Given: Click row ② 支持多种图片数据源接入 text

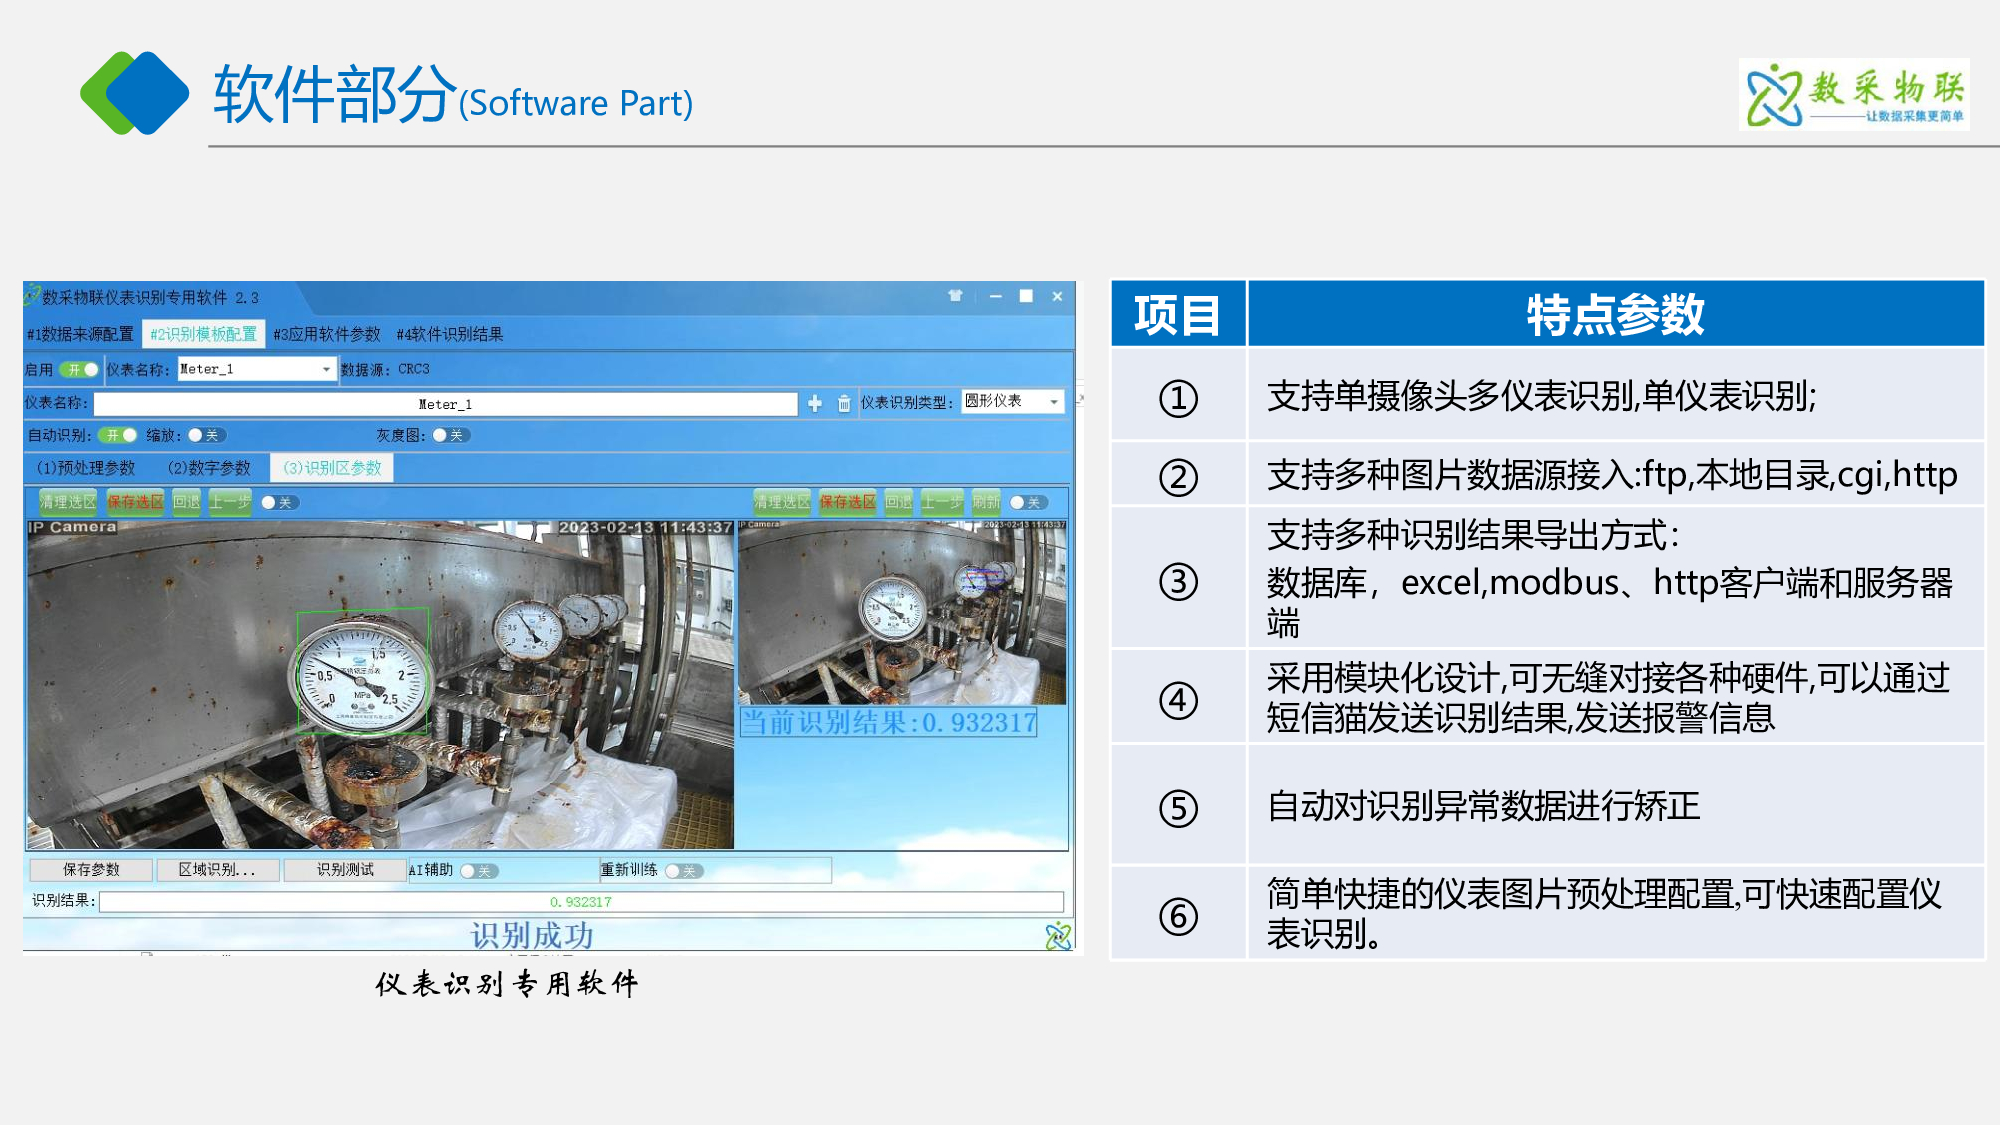Looking at the screenshot, I should pos(1612,475).
